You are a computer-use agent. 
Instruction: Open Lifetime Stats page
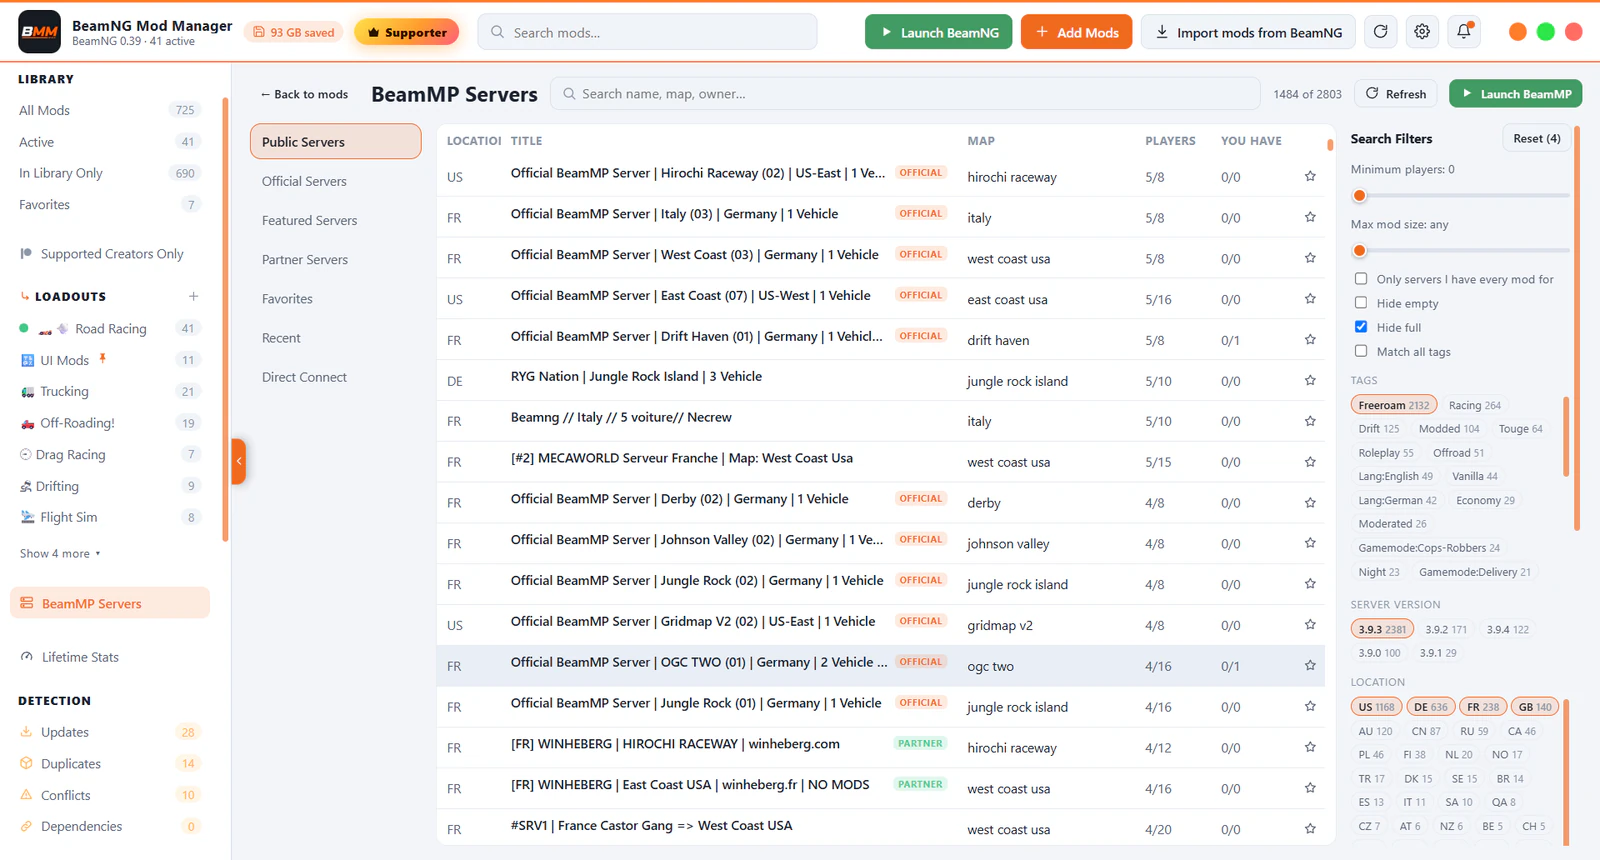point(110,657)
